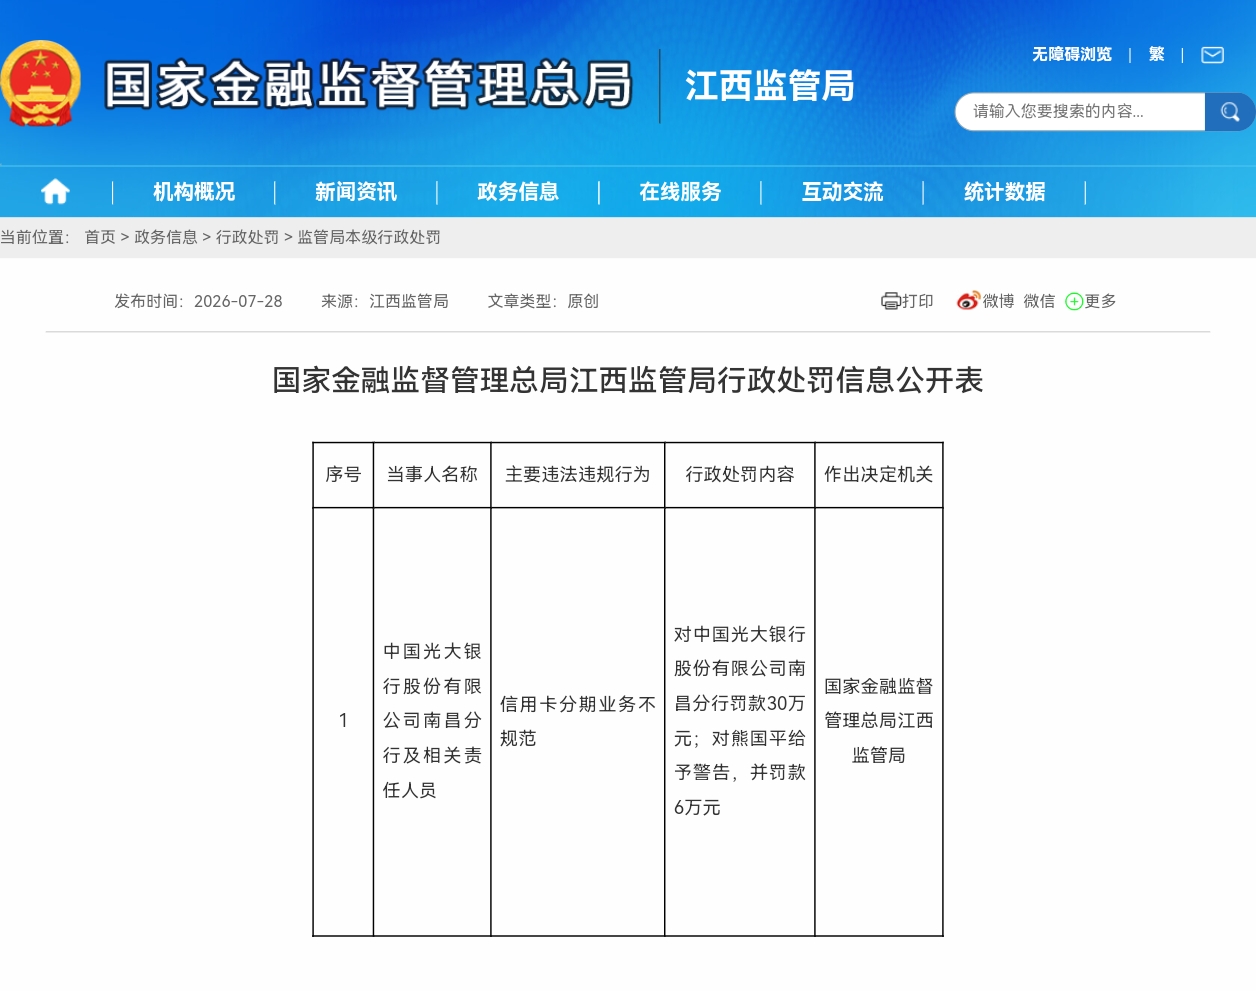Click the 江西监管局 header text

[x=770, y=86]
